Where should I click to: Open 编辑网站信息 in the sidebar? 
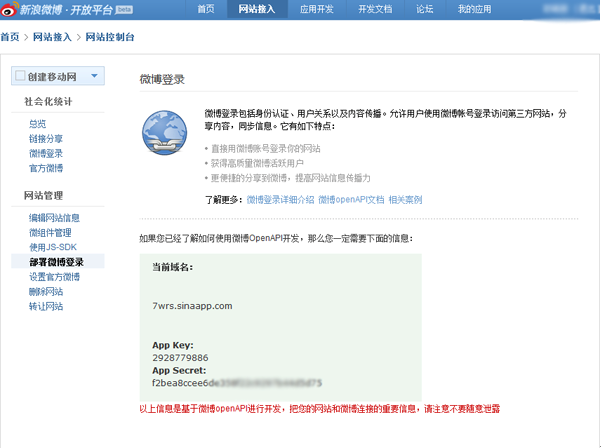tap(54, 218)
